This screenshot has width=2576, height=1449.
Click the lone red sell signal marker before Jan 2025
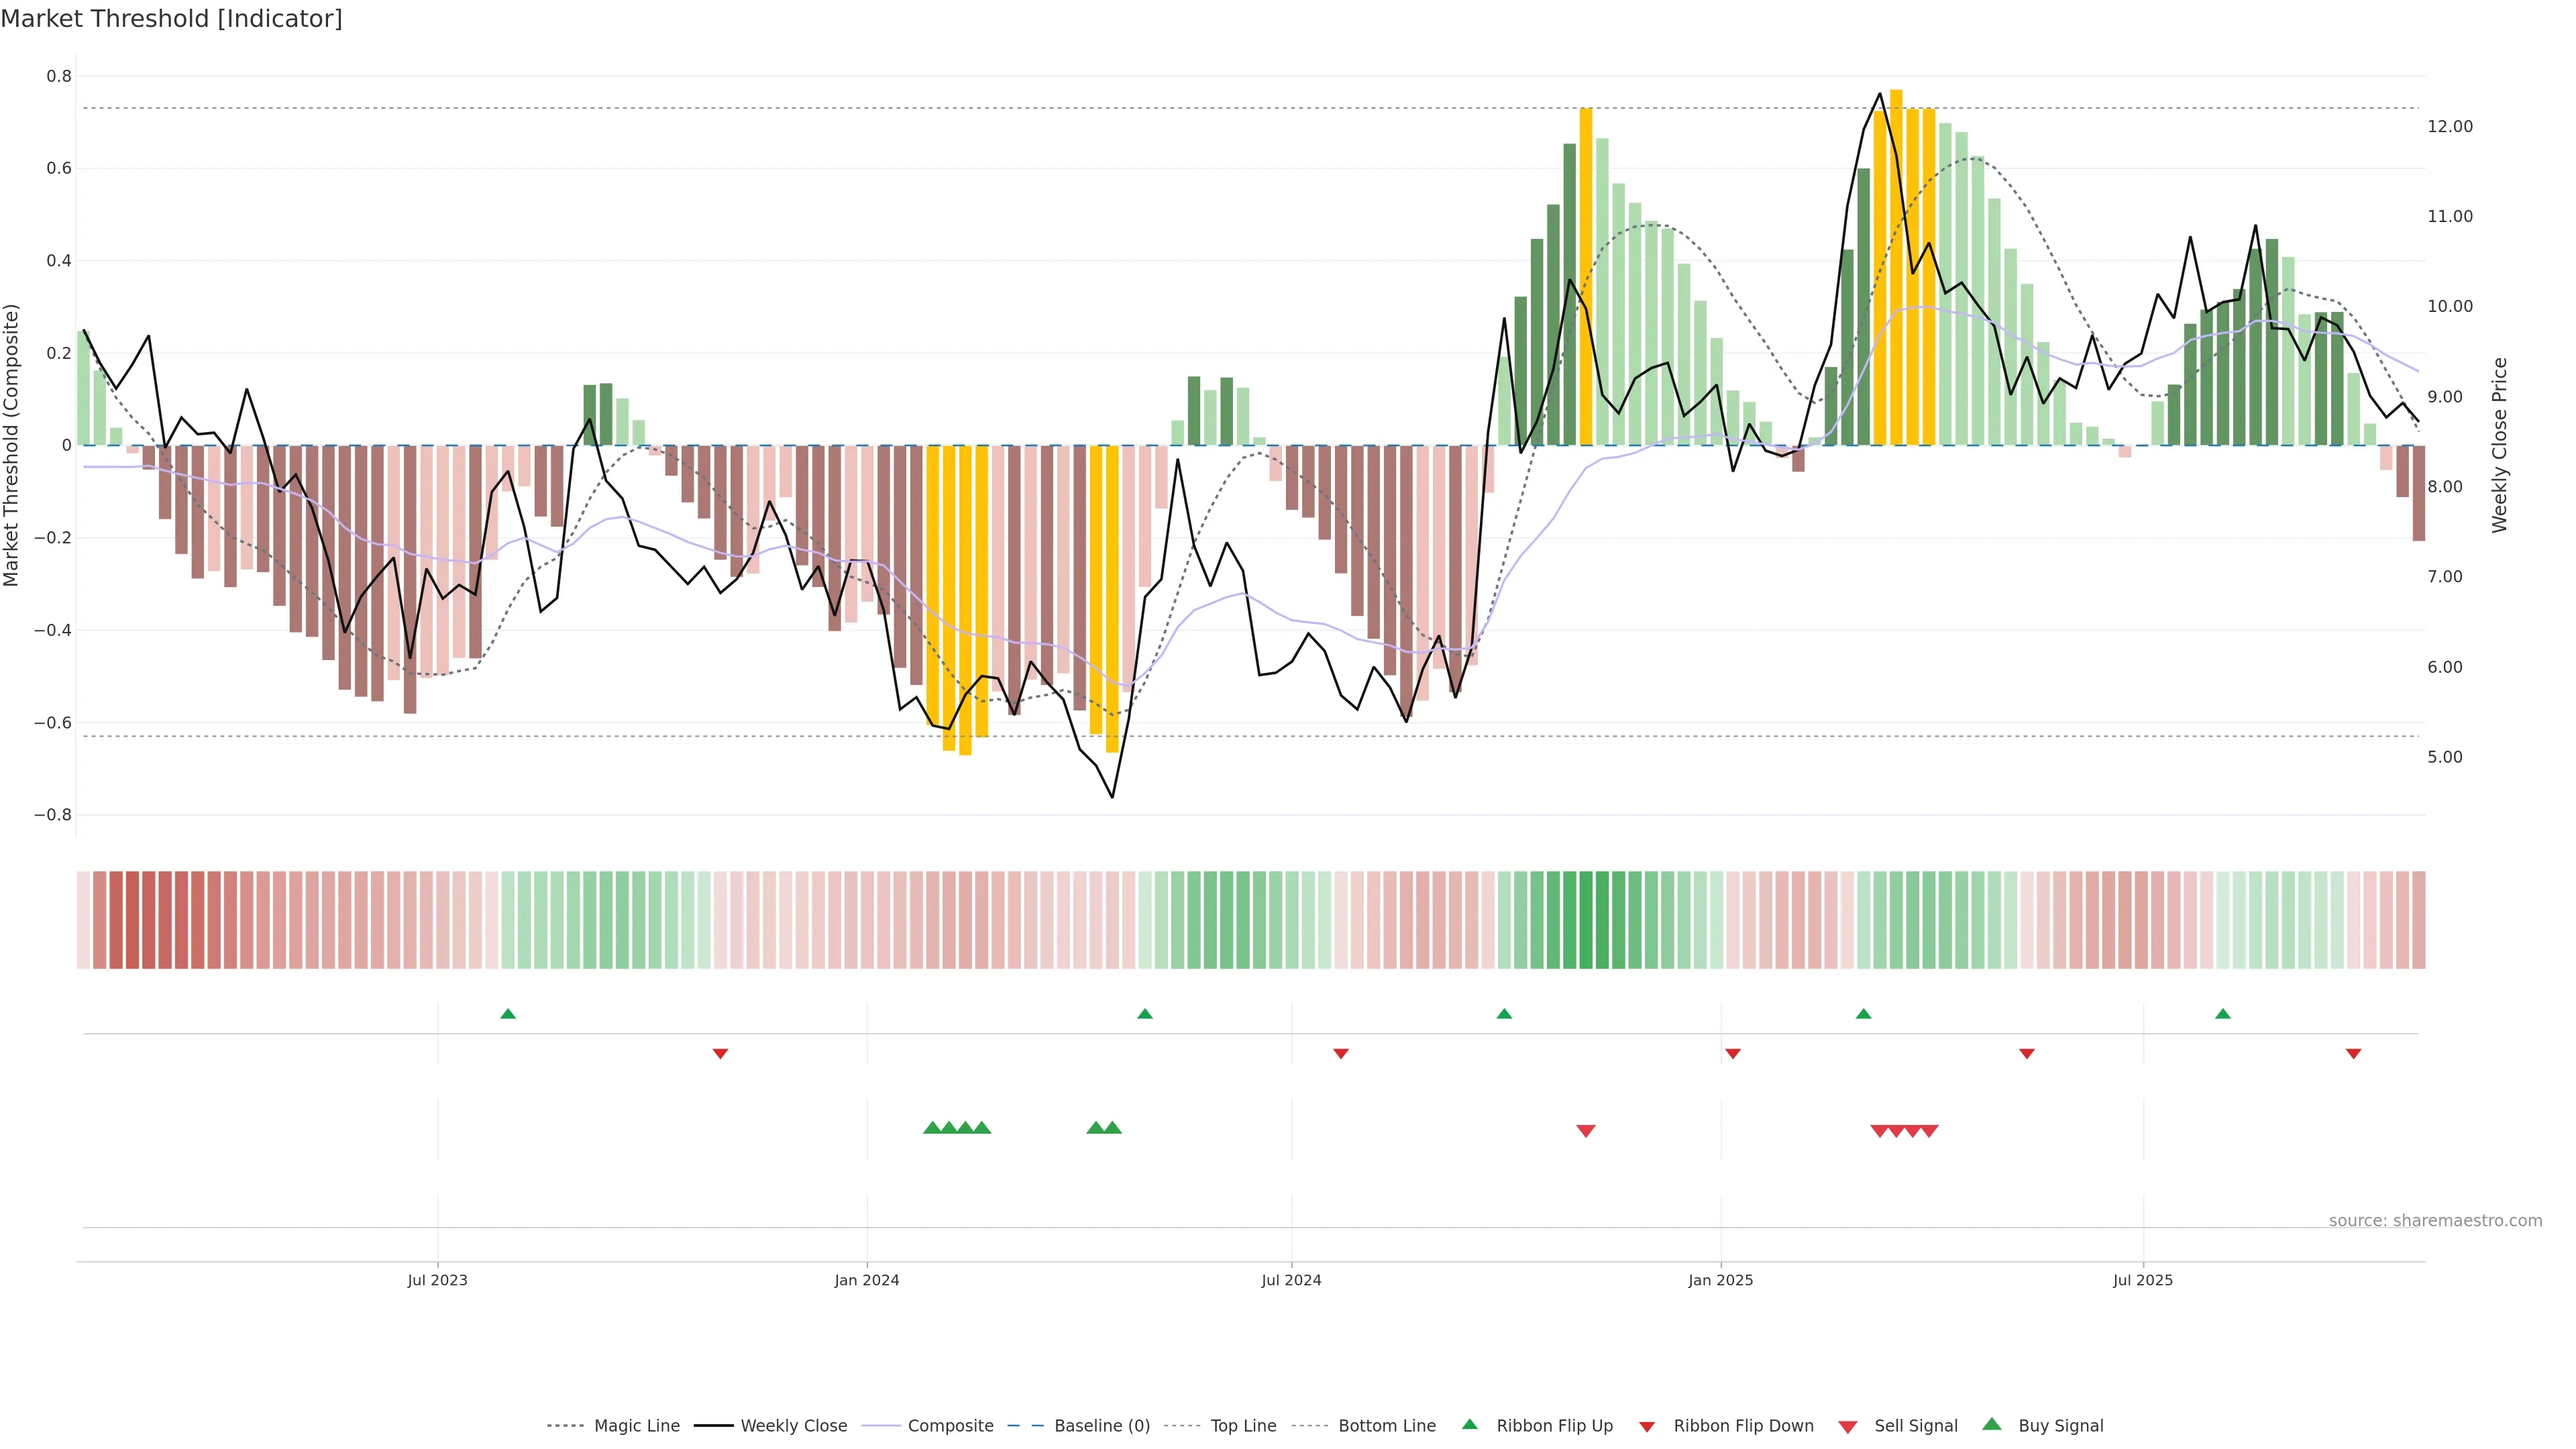click(x=1586, y=1131)
